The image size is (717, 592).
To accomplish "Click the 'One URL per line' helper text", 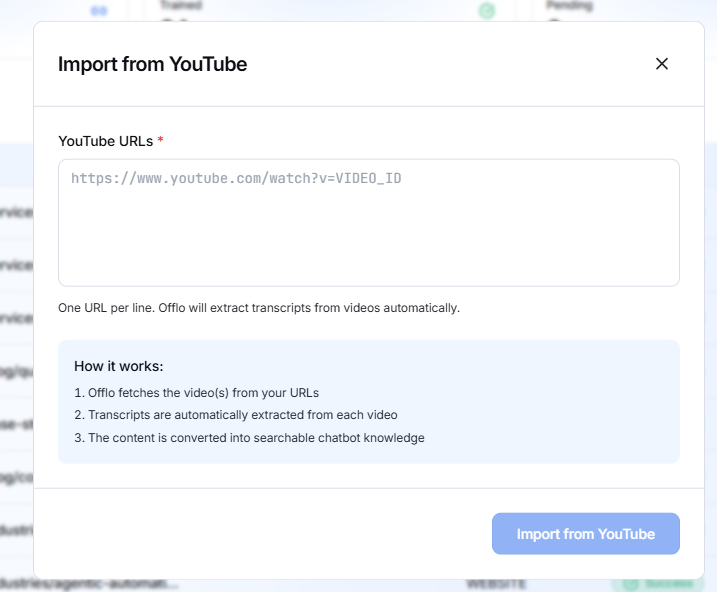I will point(259,308).
